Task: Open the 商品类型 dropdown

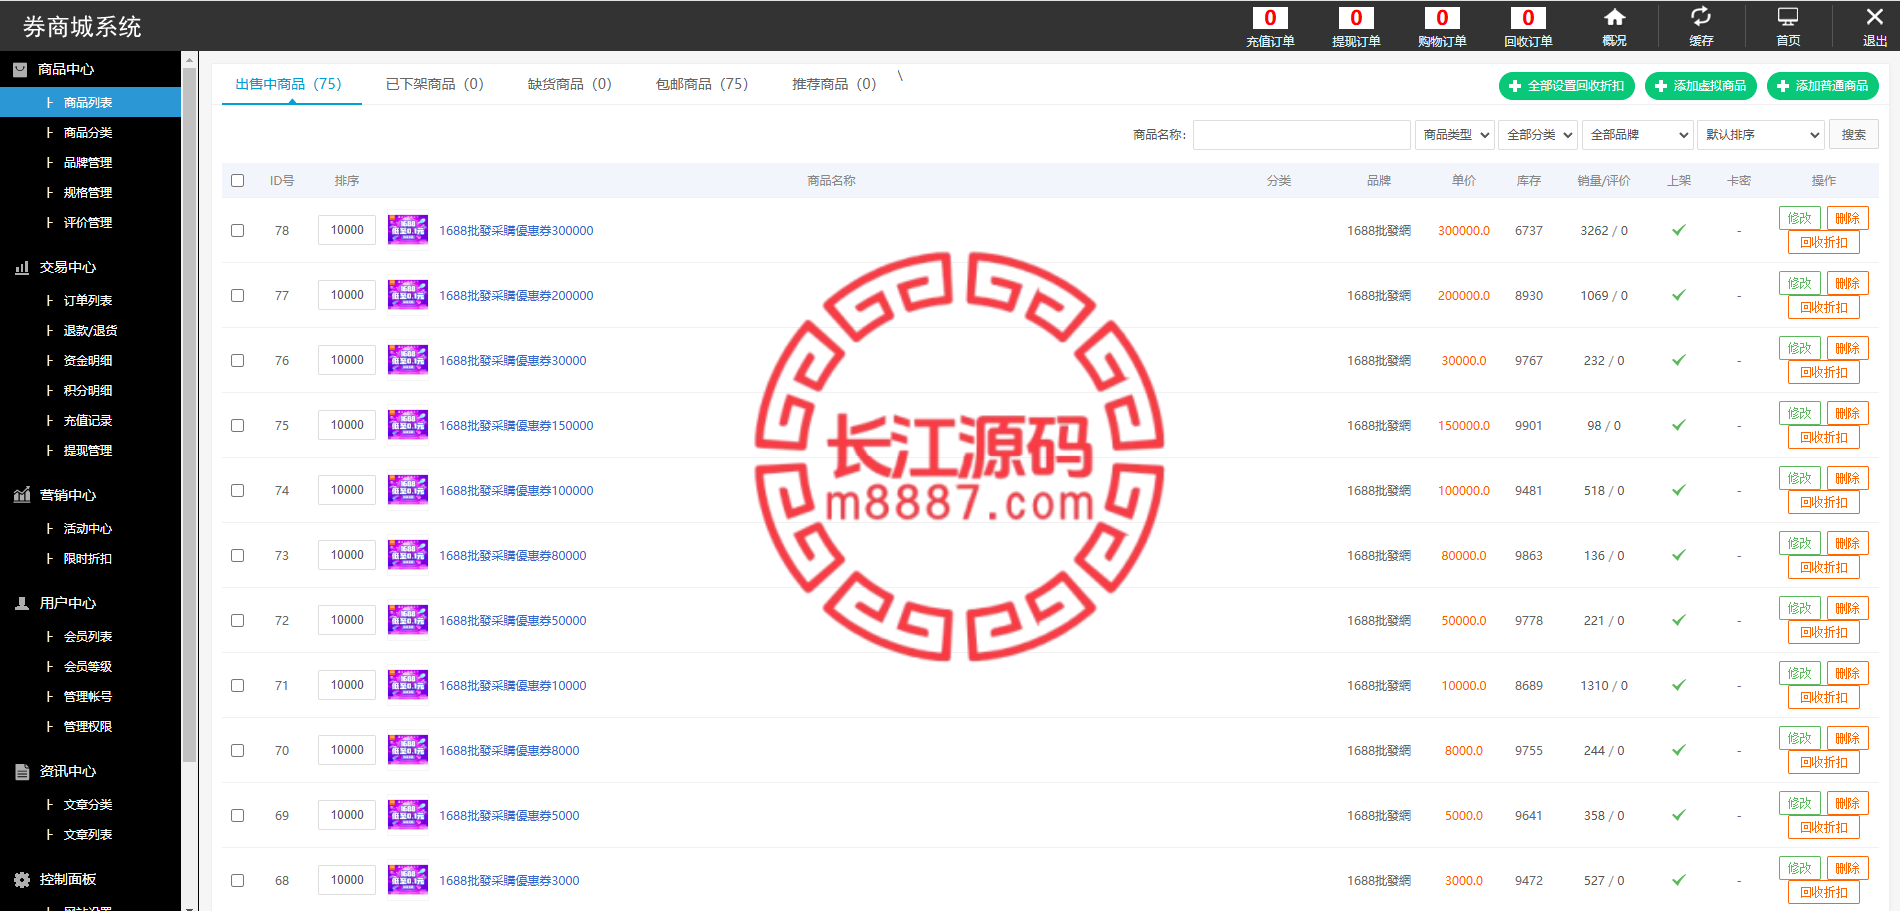Action: (x=1454, y=134)
